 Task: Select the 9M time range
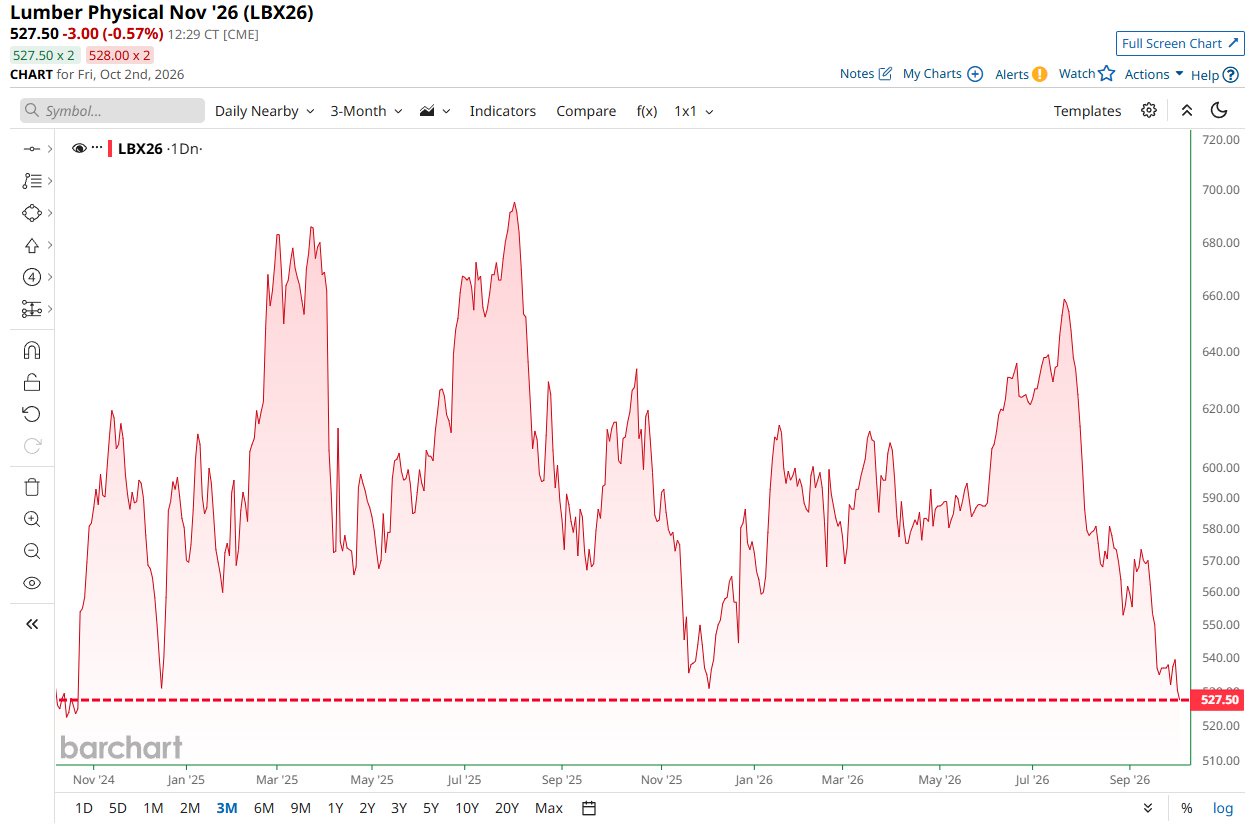tap(300, 808)
